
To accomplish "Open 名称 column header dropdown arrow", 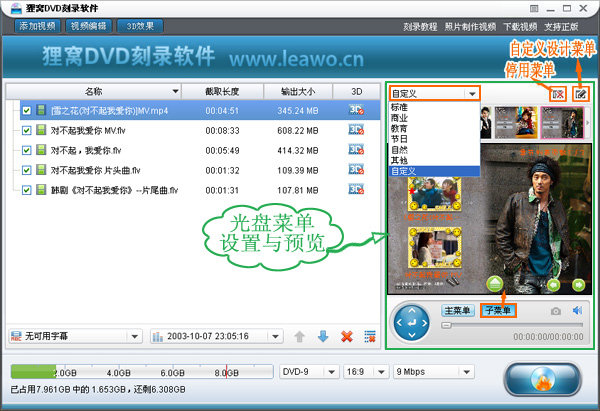I will pyautogui.click(x=175, y=91).
